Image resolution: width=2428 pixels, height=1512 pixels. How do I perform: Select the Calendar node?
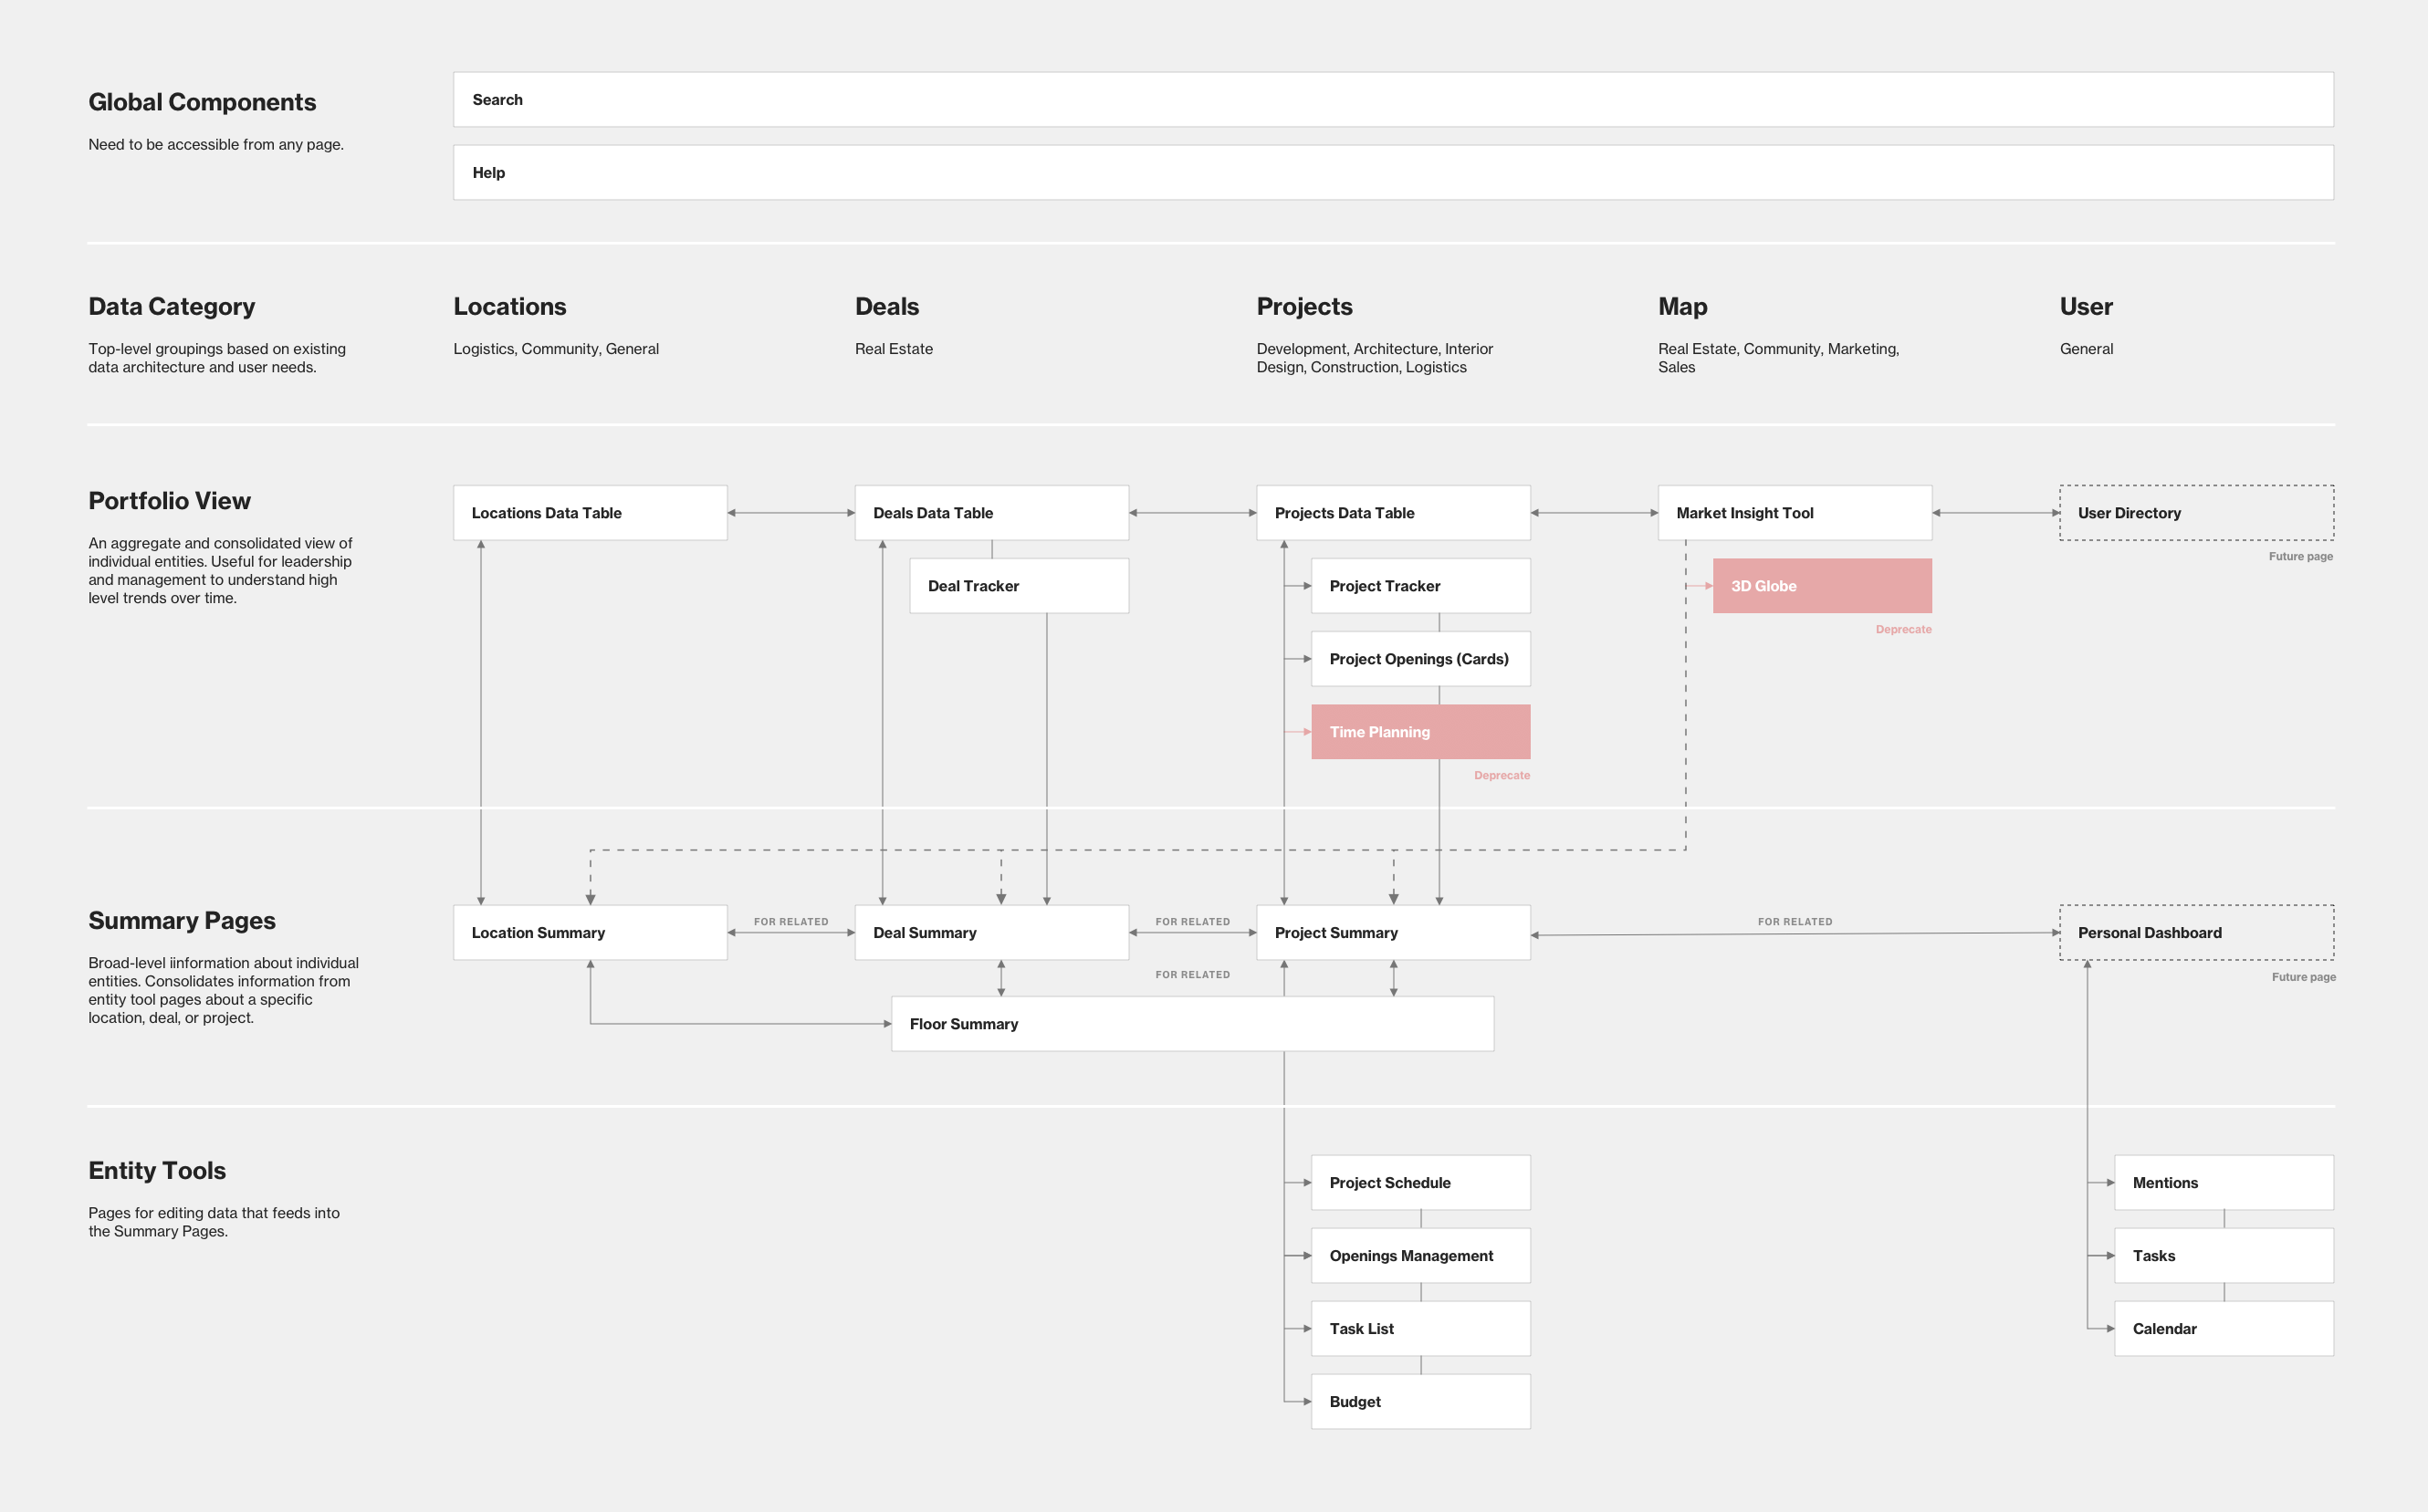(x=2224, y=1329)
